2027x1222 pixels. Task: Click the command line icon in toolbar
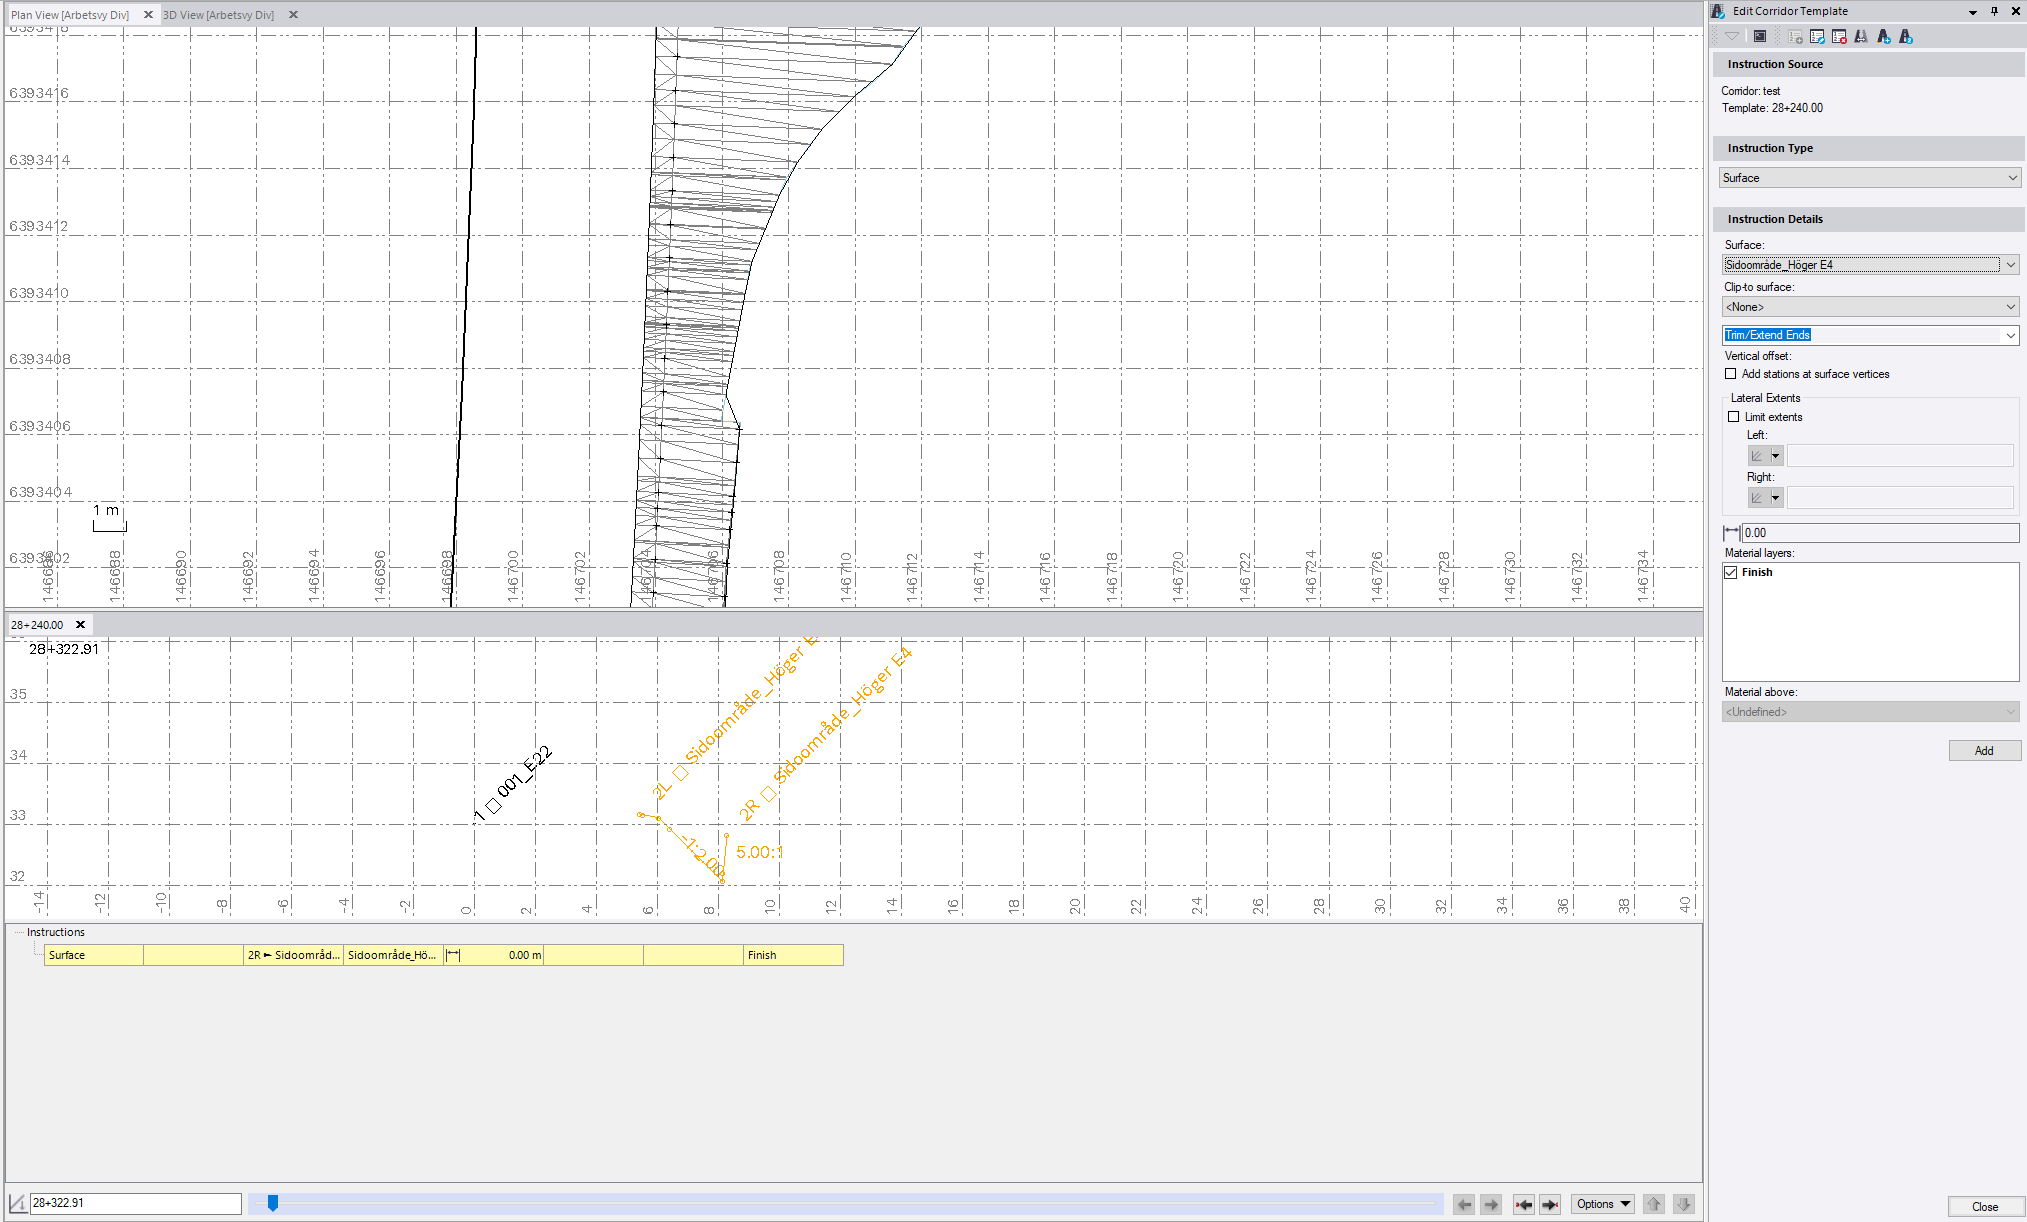tap(1760, 37)
